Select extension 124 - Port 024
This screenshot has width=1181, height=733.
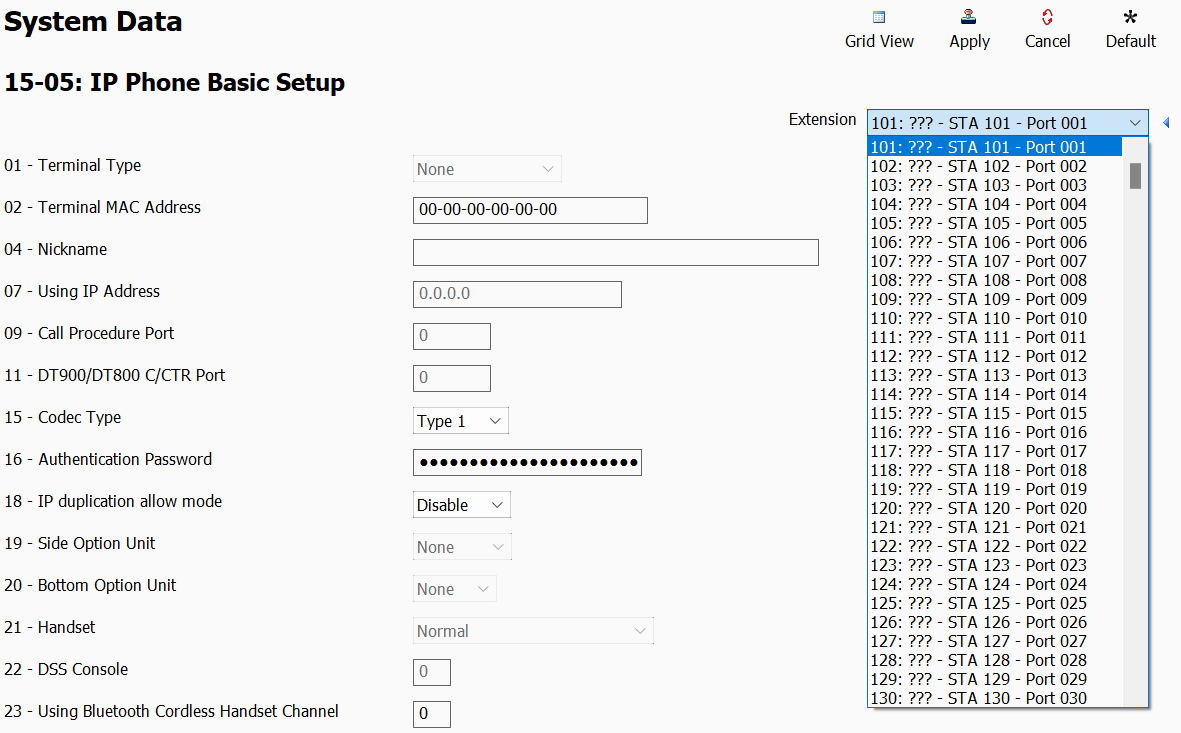pyautogui.click(x=995, y=584)
